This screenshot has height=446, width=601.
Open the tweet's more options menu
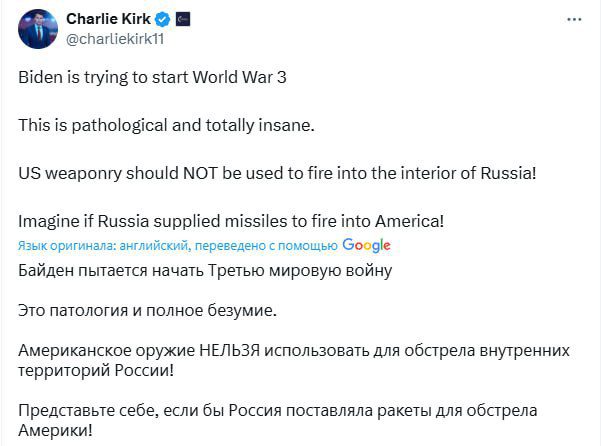(x=574, y=19)
